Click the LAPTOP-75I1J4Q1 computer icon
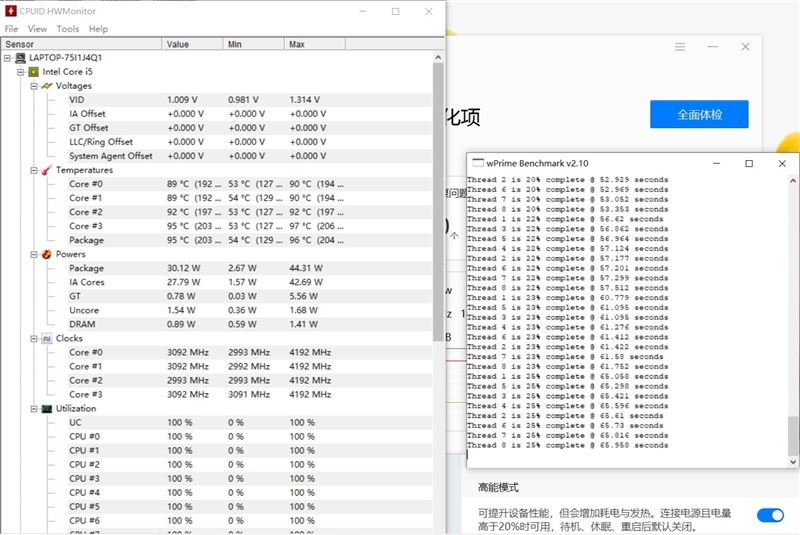The height and width of the screenshot is (535, 800). click(x=20, y=58)
